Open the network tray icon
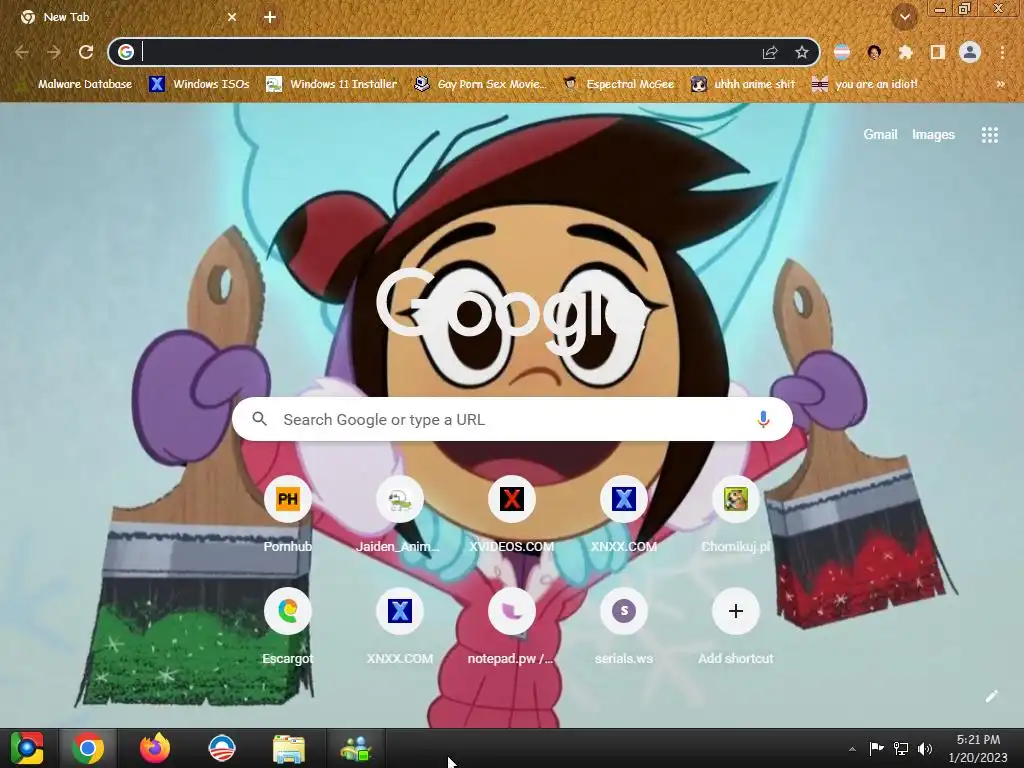Viewport: 1024px width, 768px height. click(901, 748)
